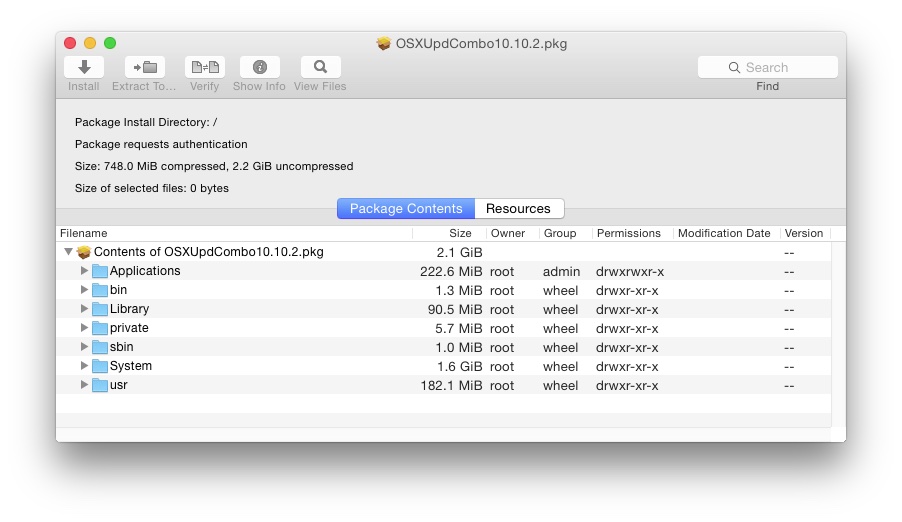
Task: Sort by the Group column header
Action: click(565, 233)
